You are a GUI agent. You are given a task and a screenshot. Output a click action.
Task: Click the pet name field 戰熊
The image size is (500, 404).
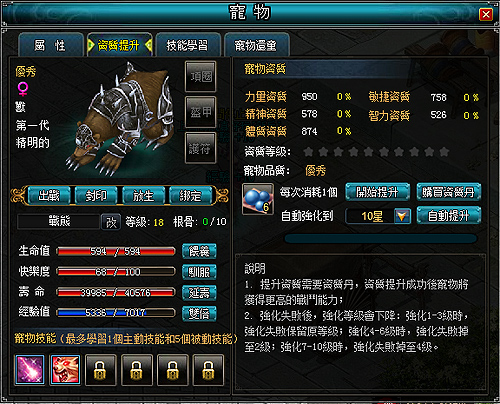[x=59, y=222]
